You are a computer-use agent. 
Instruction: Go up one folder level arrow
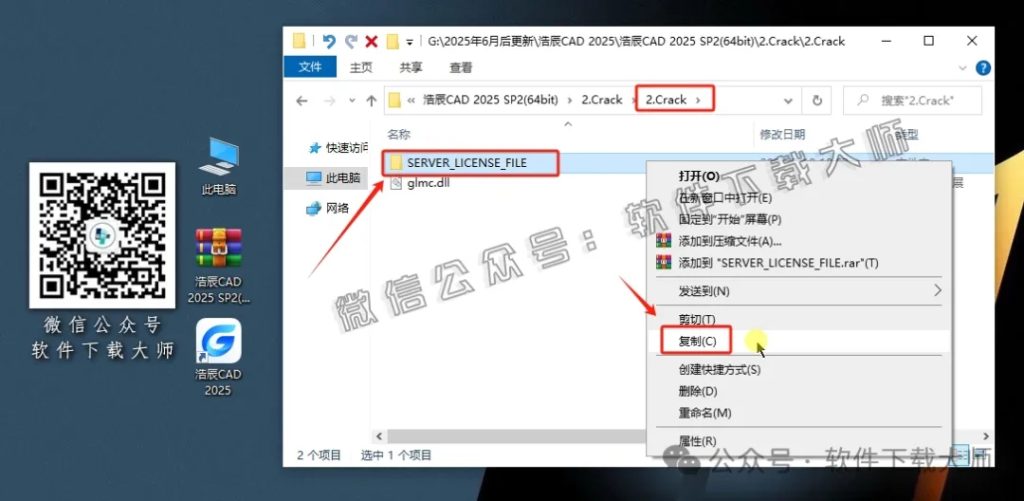coord(371,101)
